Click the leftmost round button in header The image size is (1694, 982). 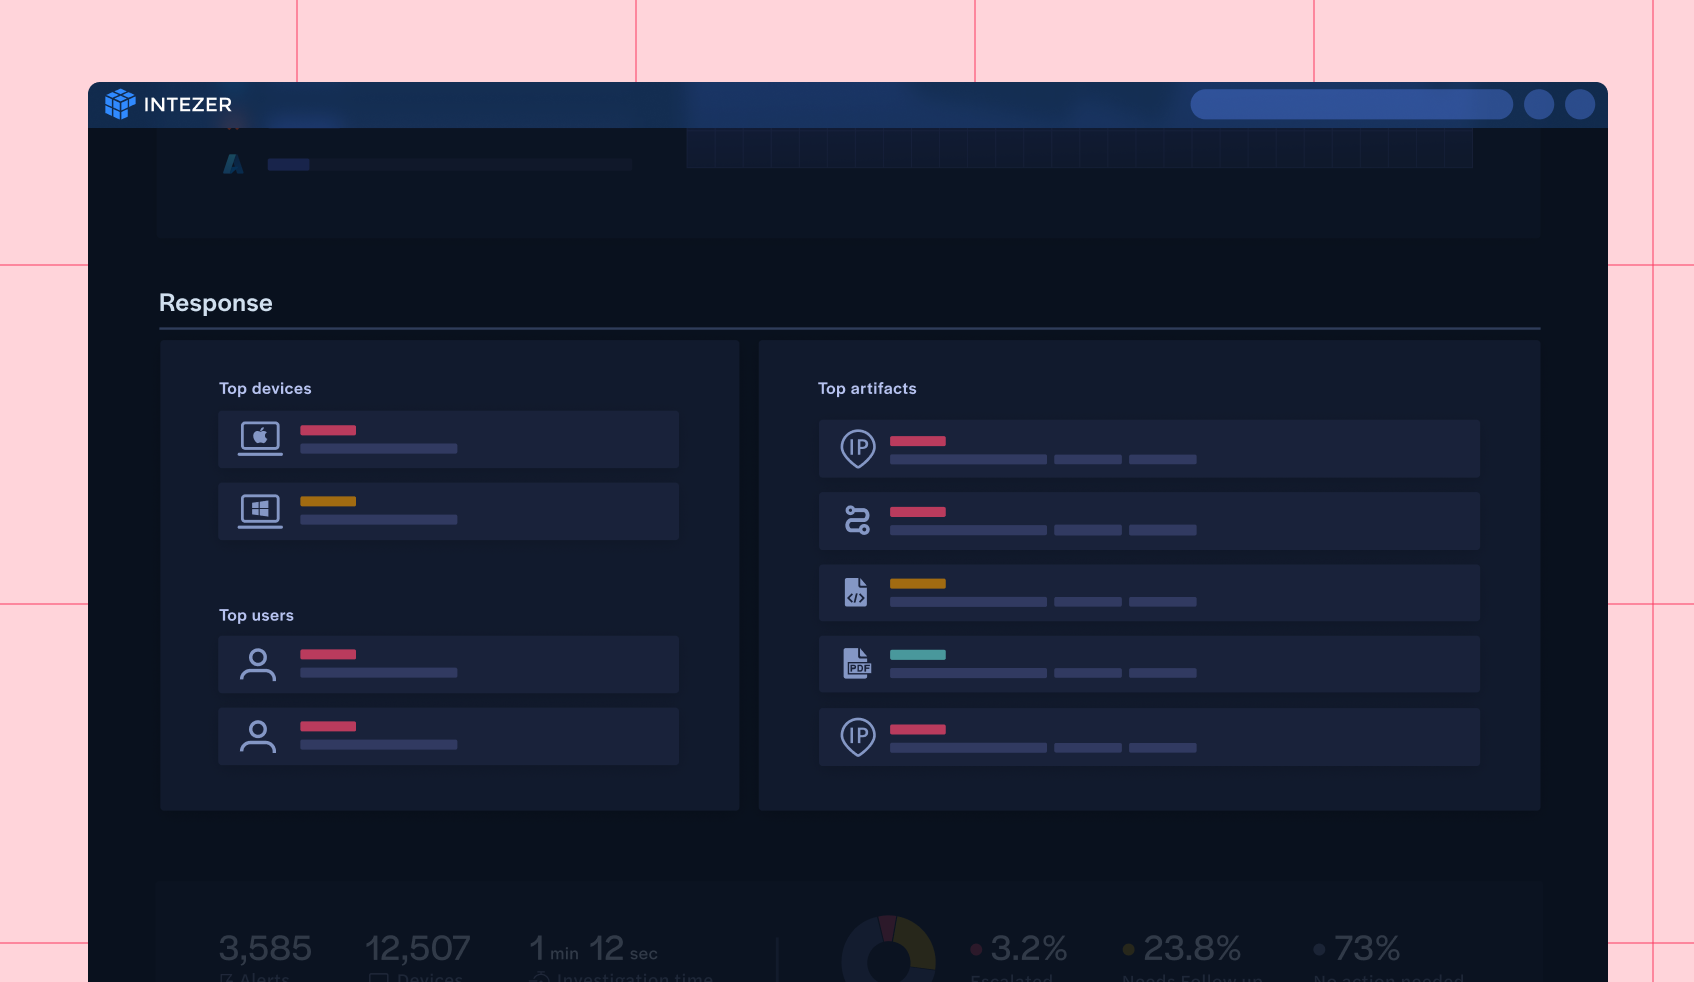(x=1538, y=104)
